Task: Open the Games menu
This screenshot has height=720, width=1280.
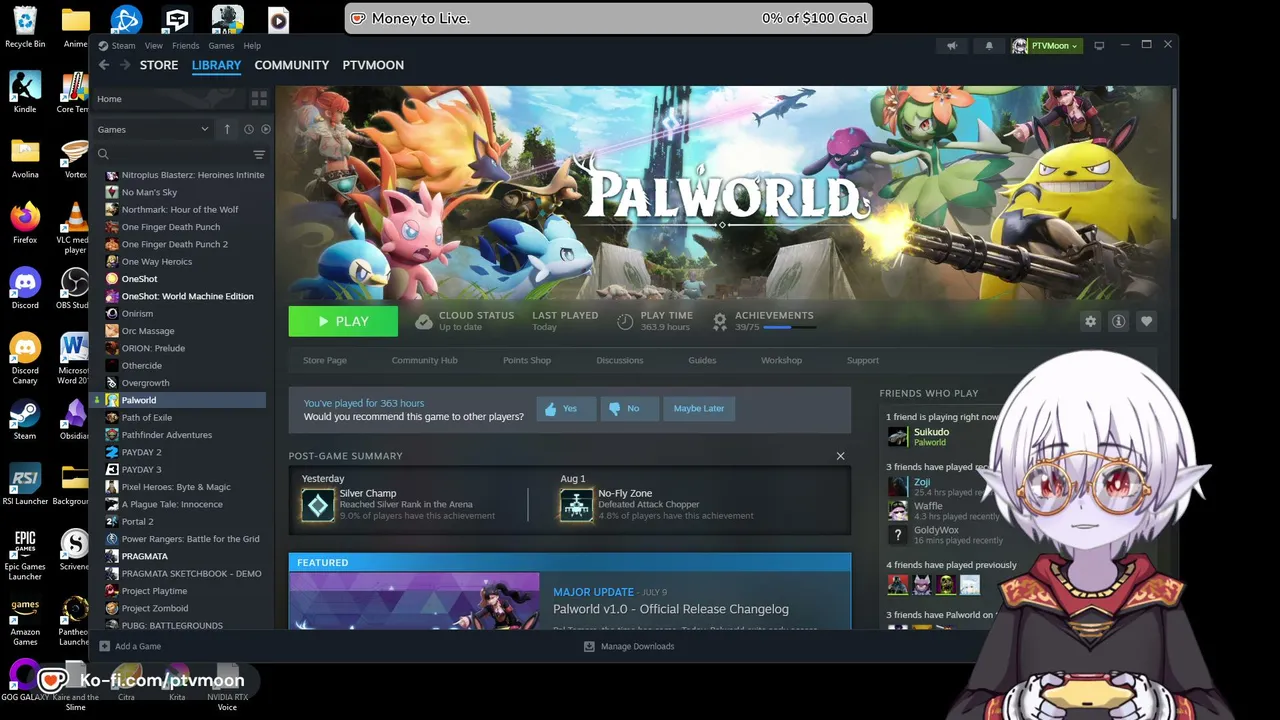Action: 221,46
